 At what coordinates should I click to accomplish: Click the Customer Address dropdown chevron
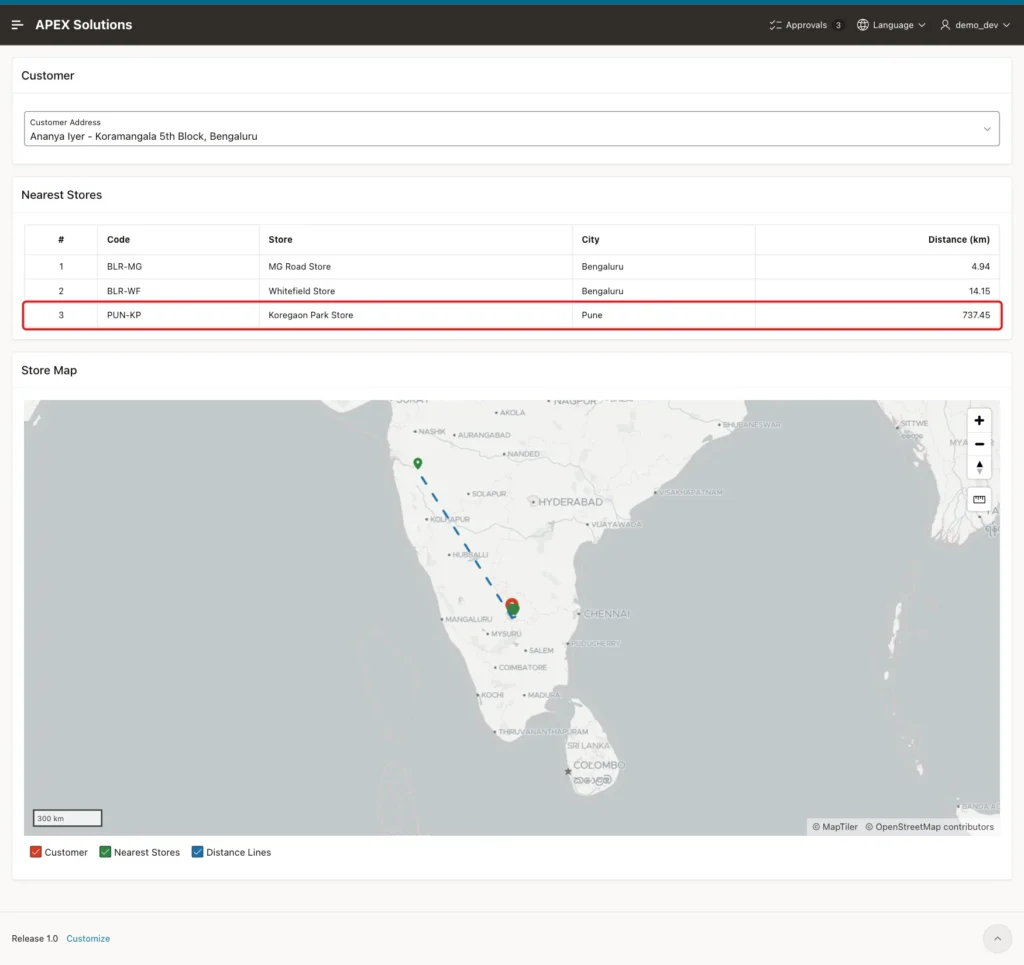pos(987,129)
